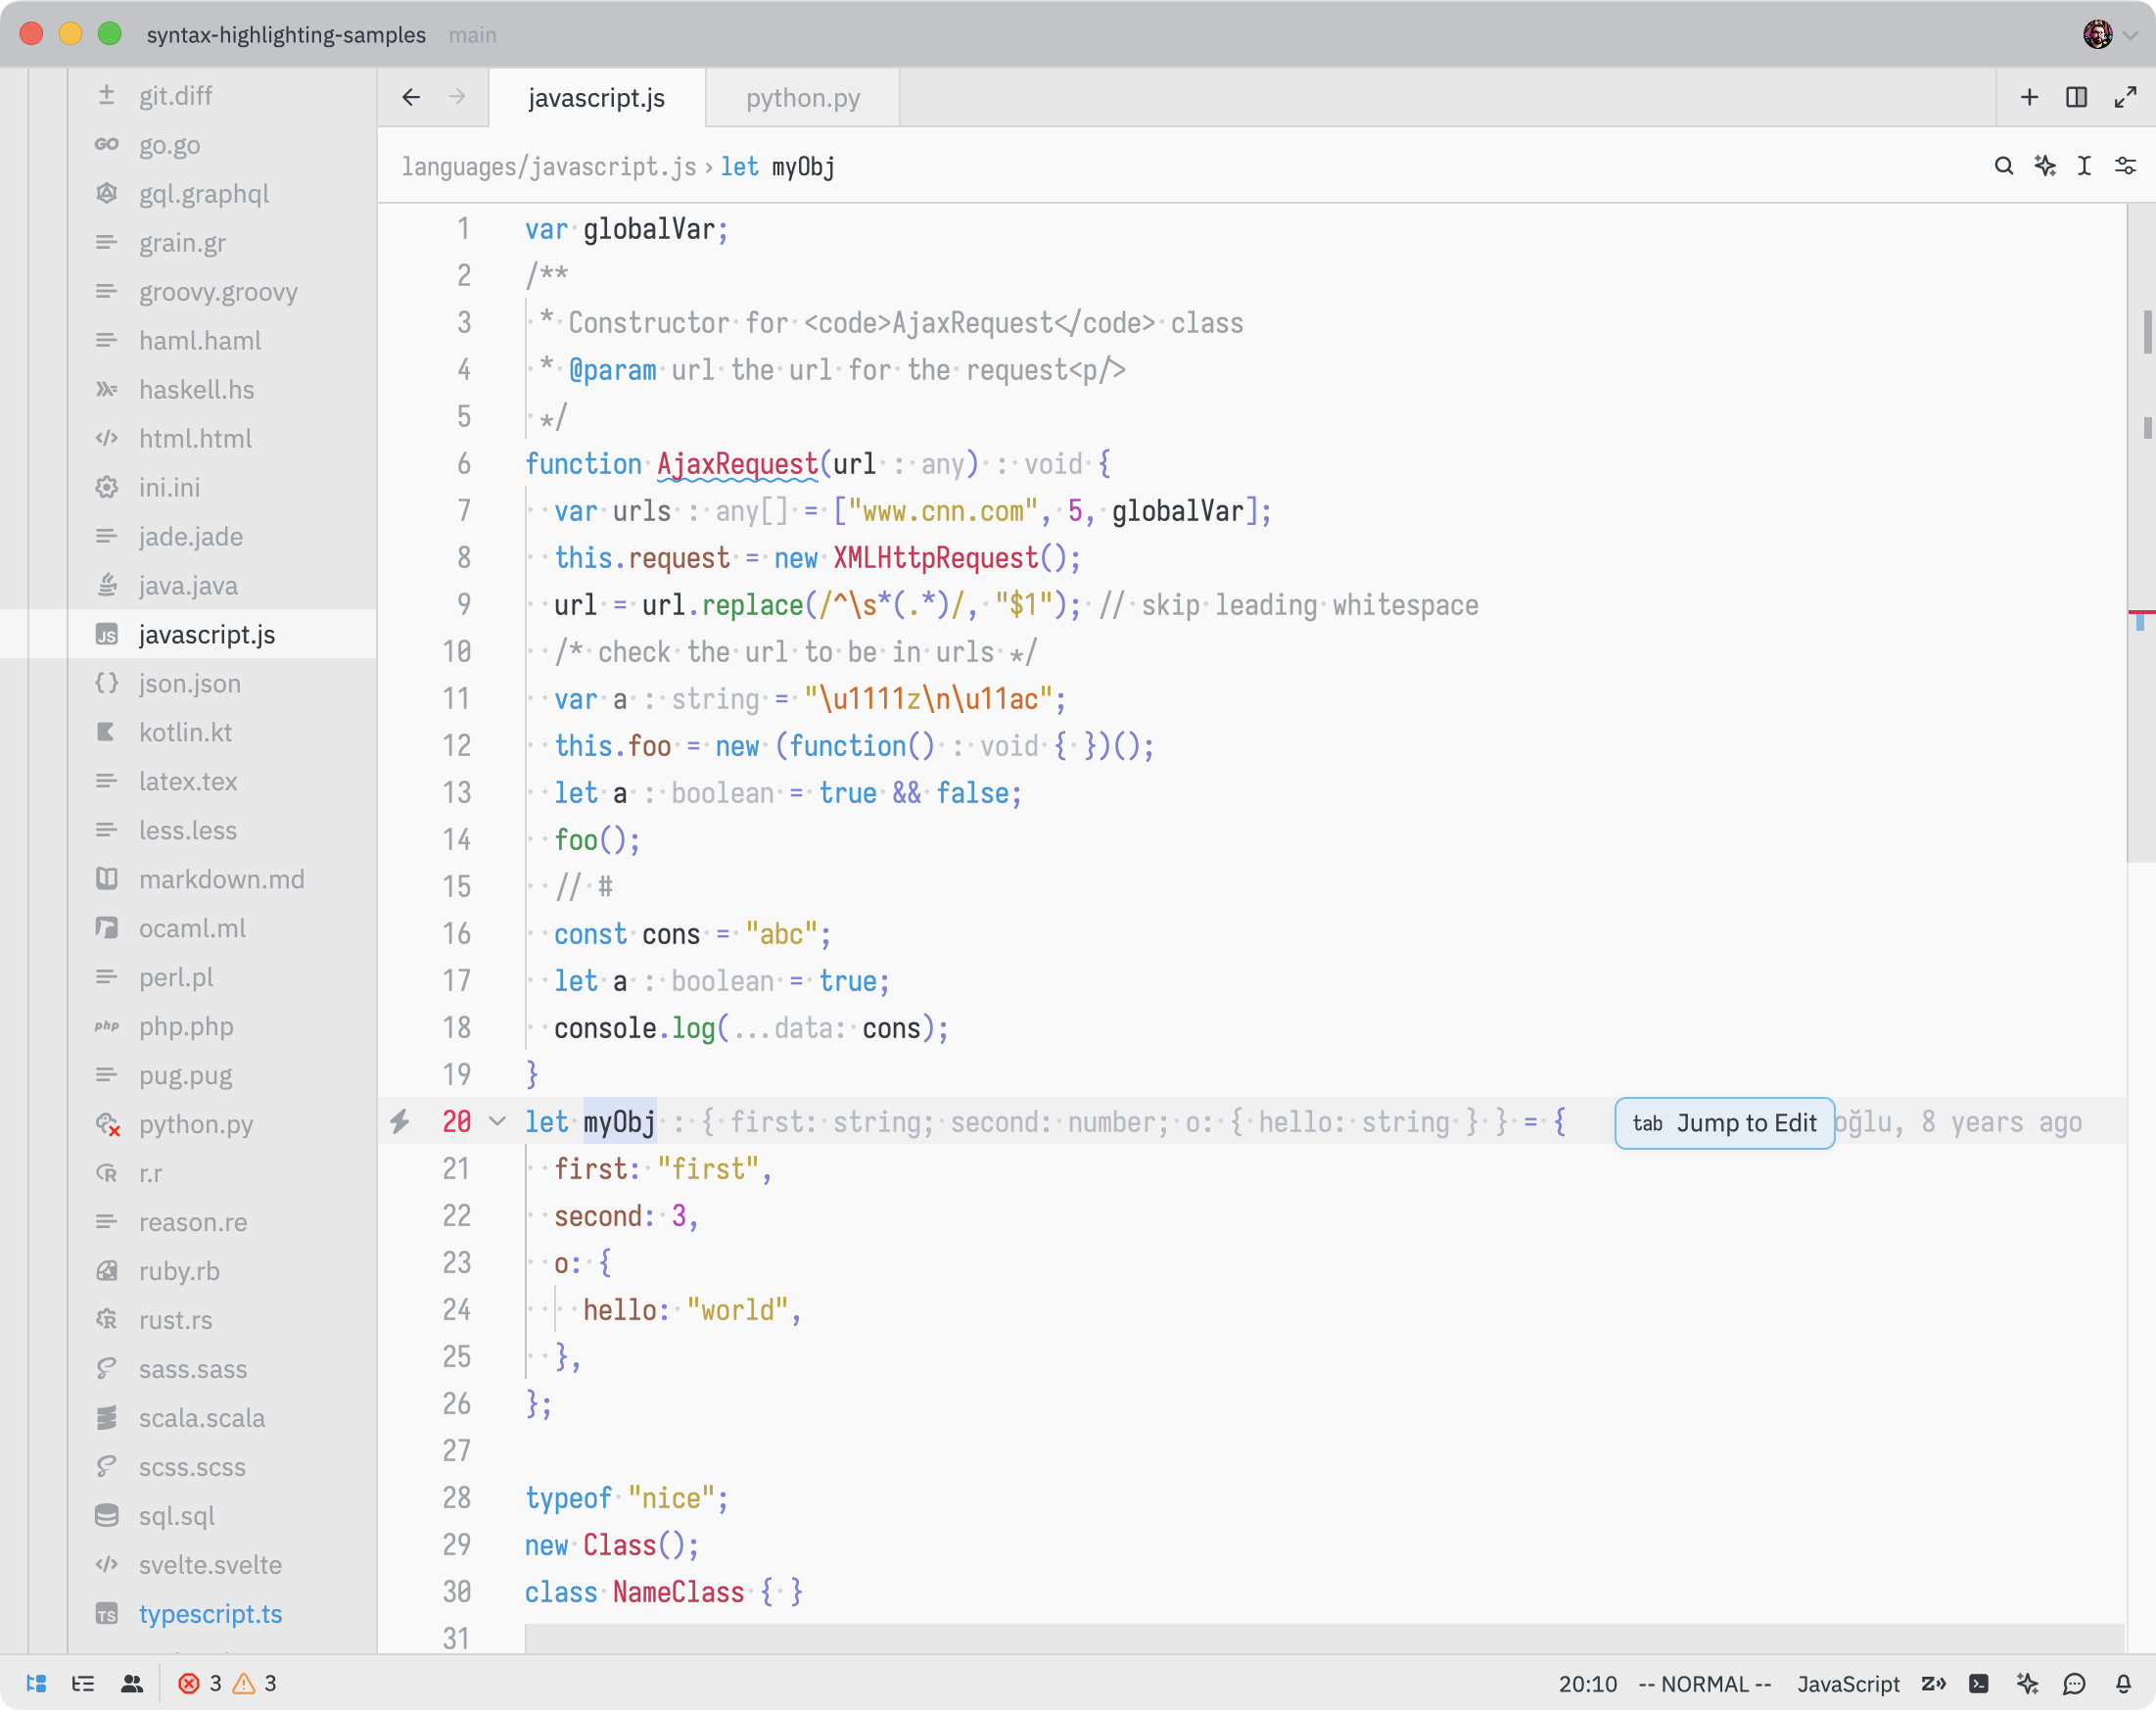The height and width of the screenshot is (1710, 2156).
Task: Click the let myObj breadcrumb symbol
Action: (x=777, y=167)
